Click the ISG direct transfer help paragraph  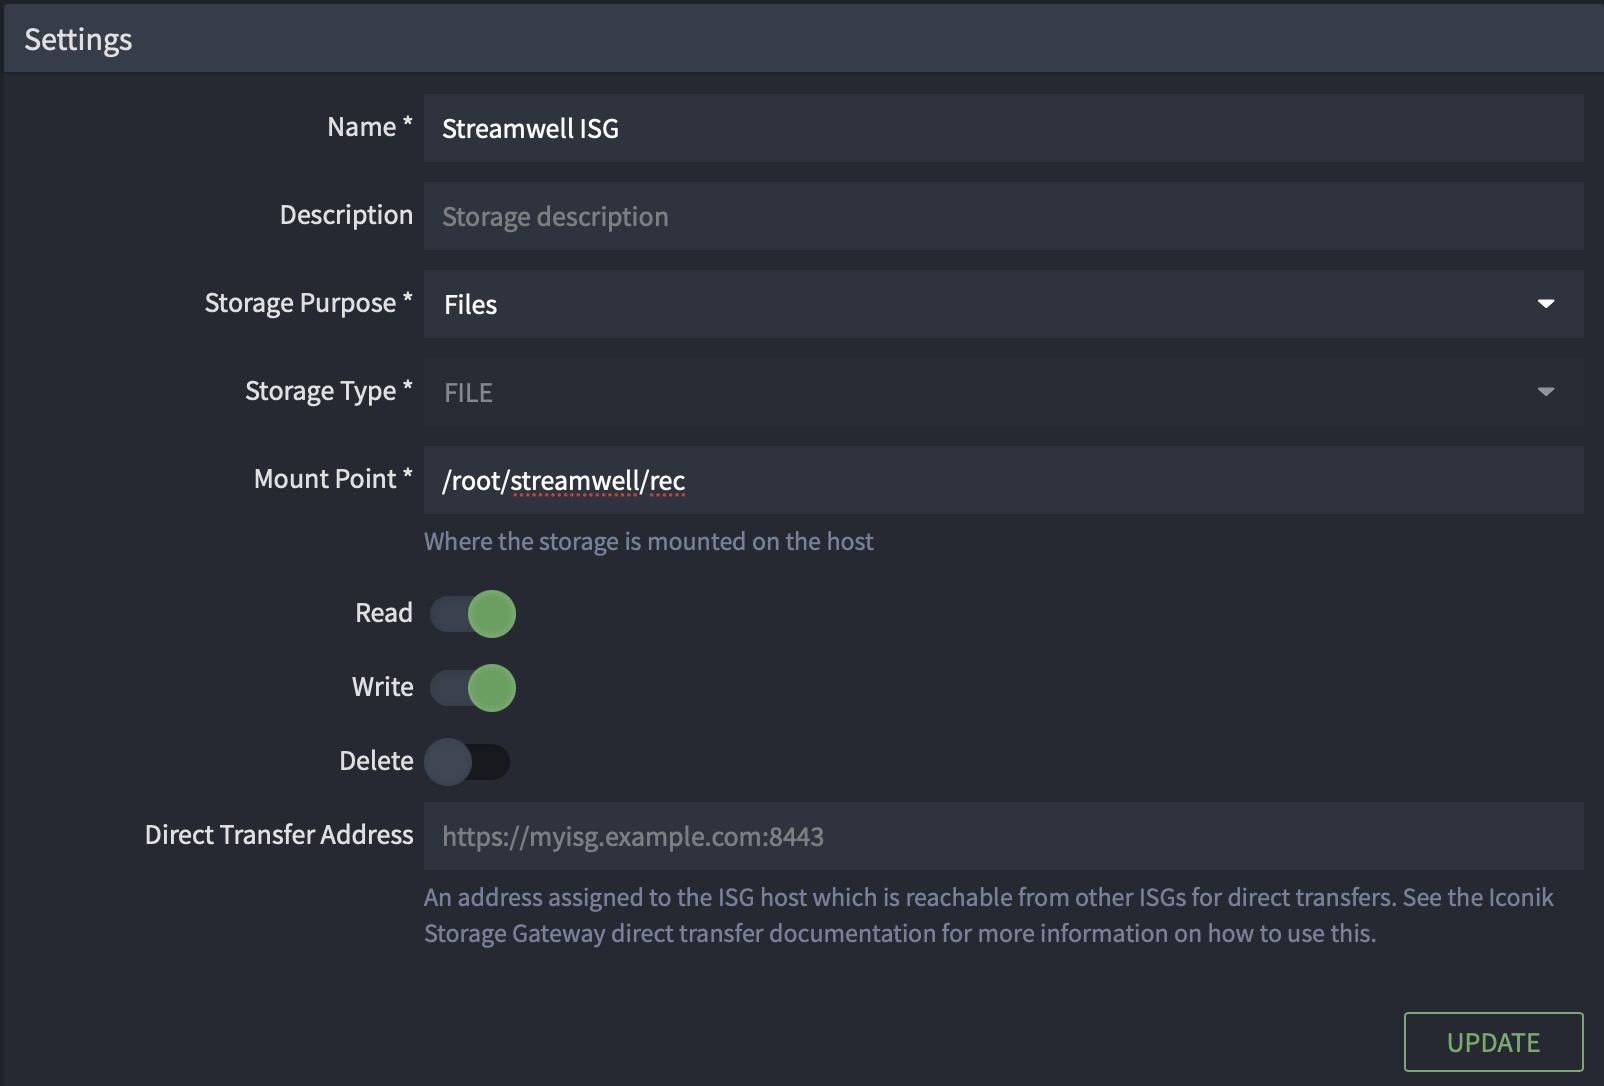pyautogui.click(x=988, y=915)
